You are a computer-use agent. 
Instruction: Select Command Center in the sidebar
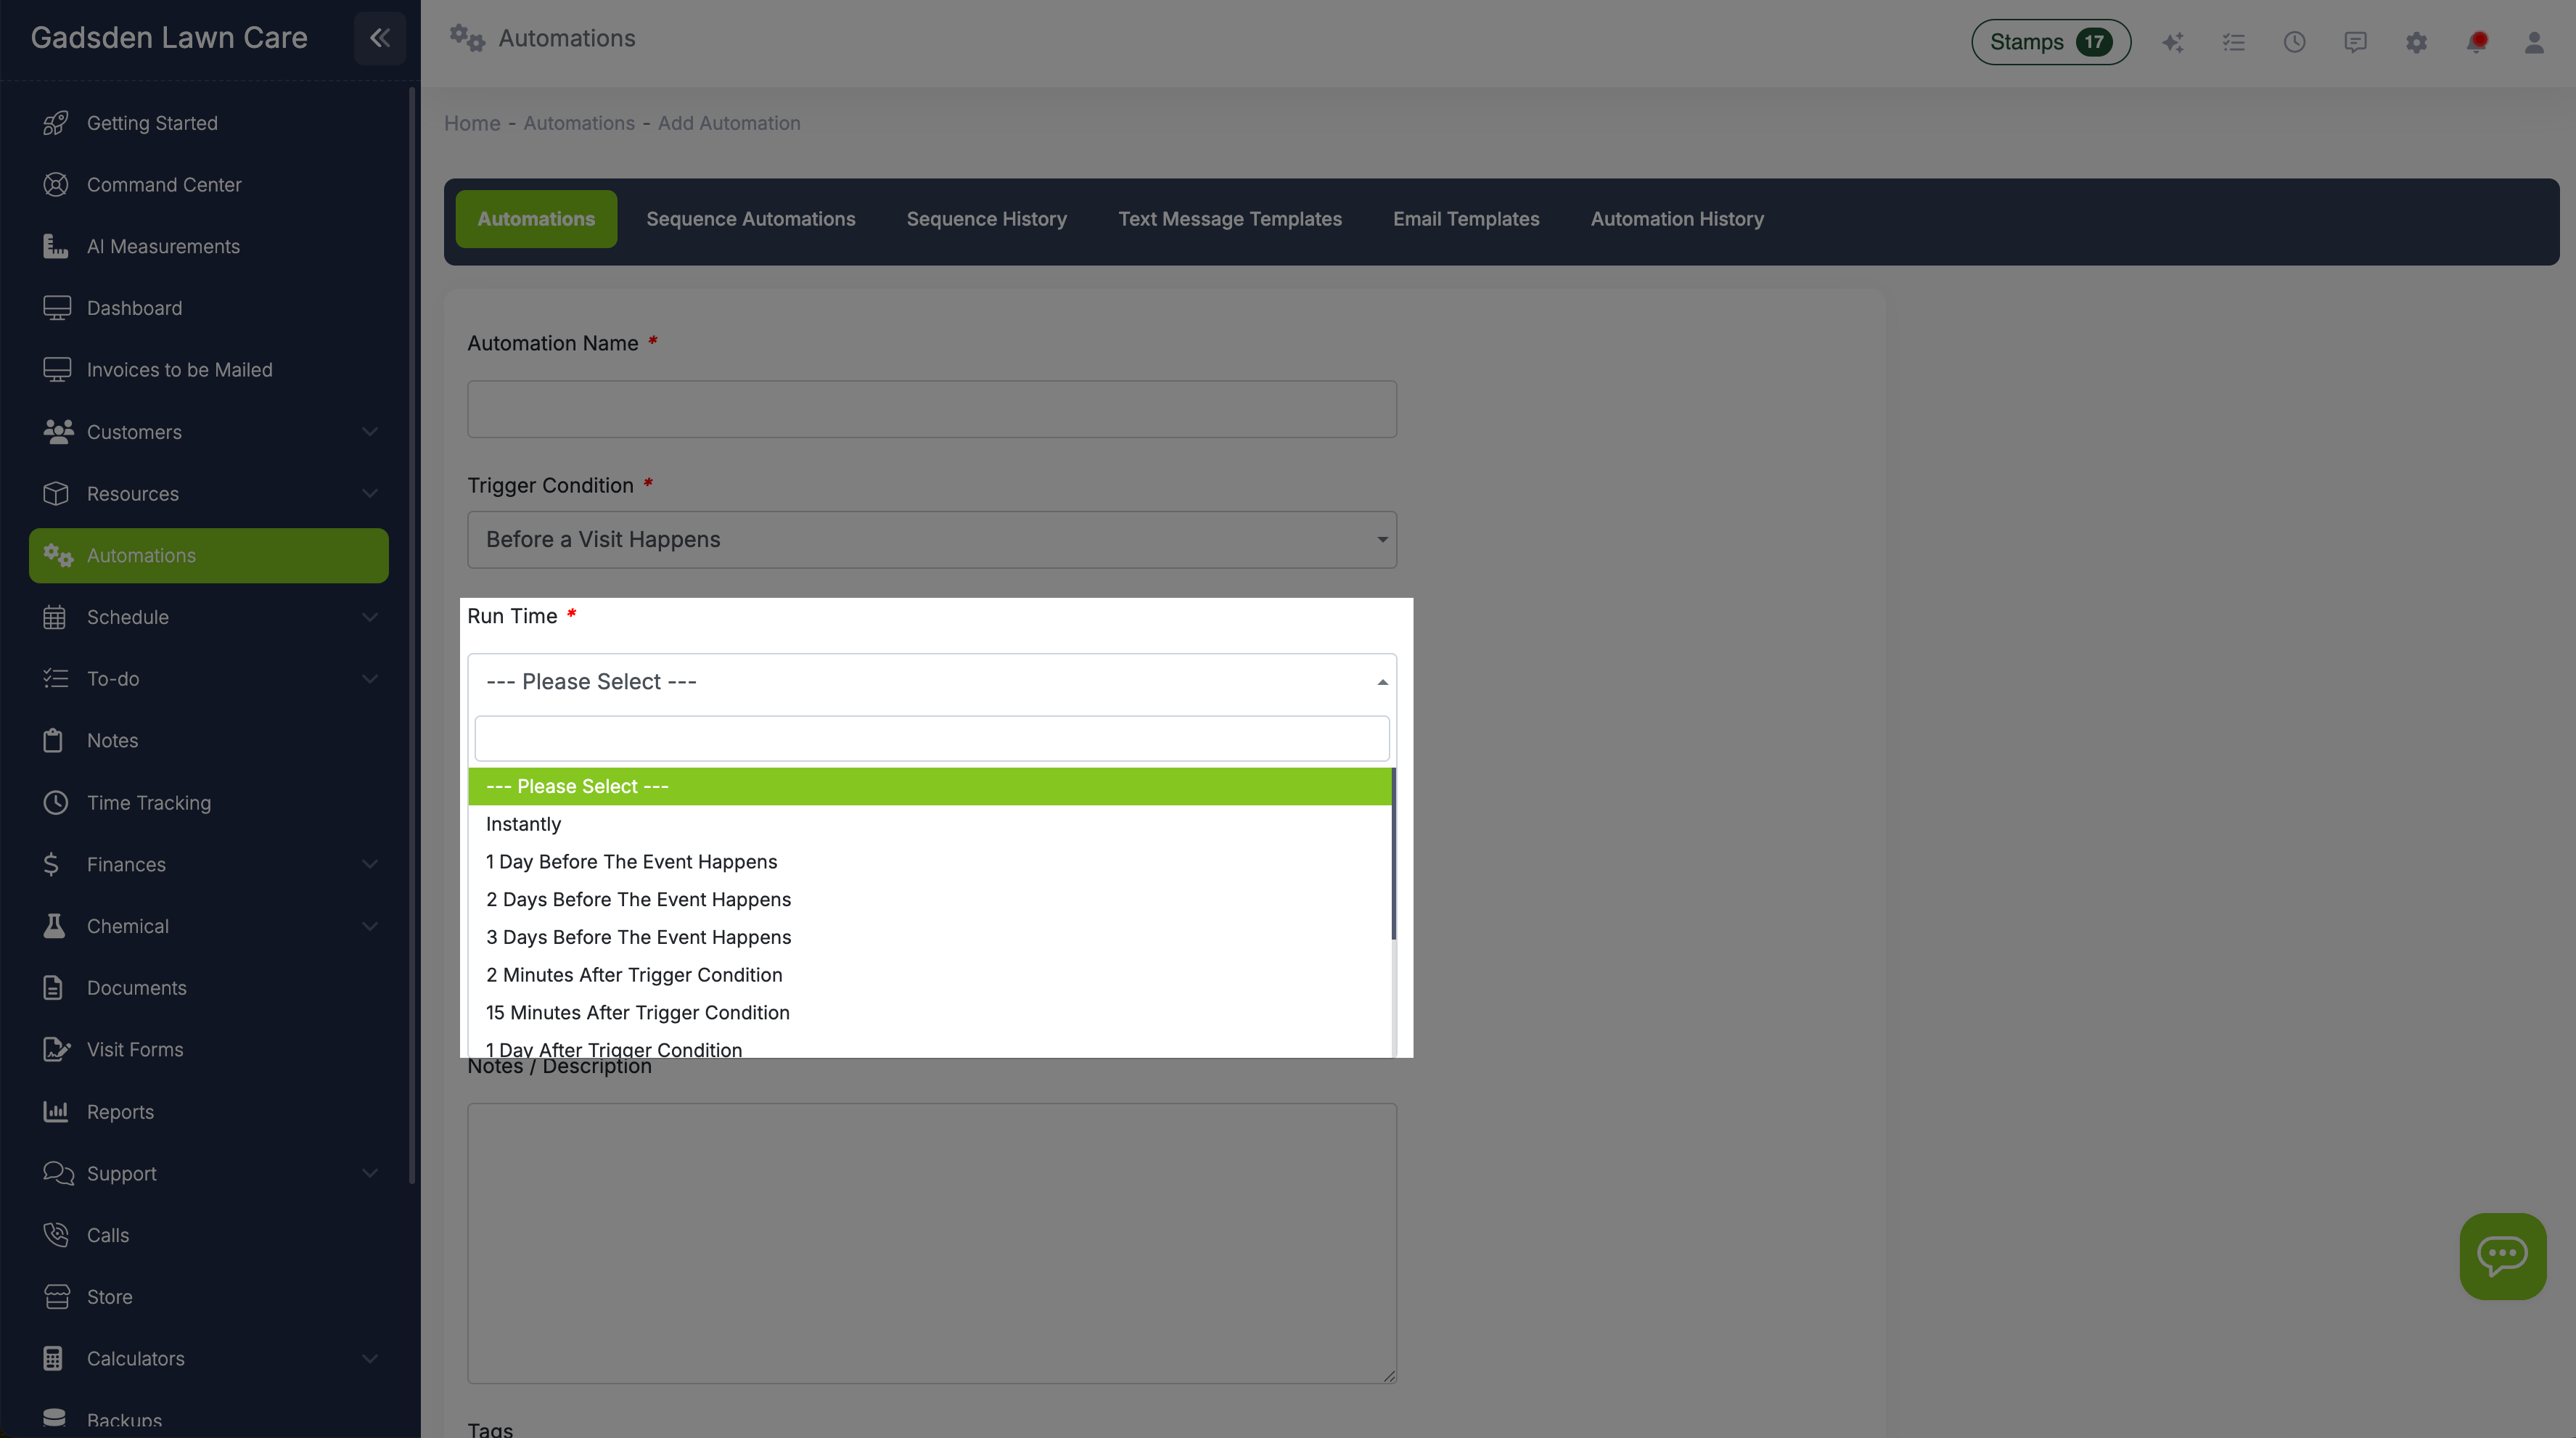point(163,184)
